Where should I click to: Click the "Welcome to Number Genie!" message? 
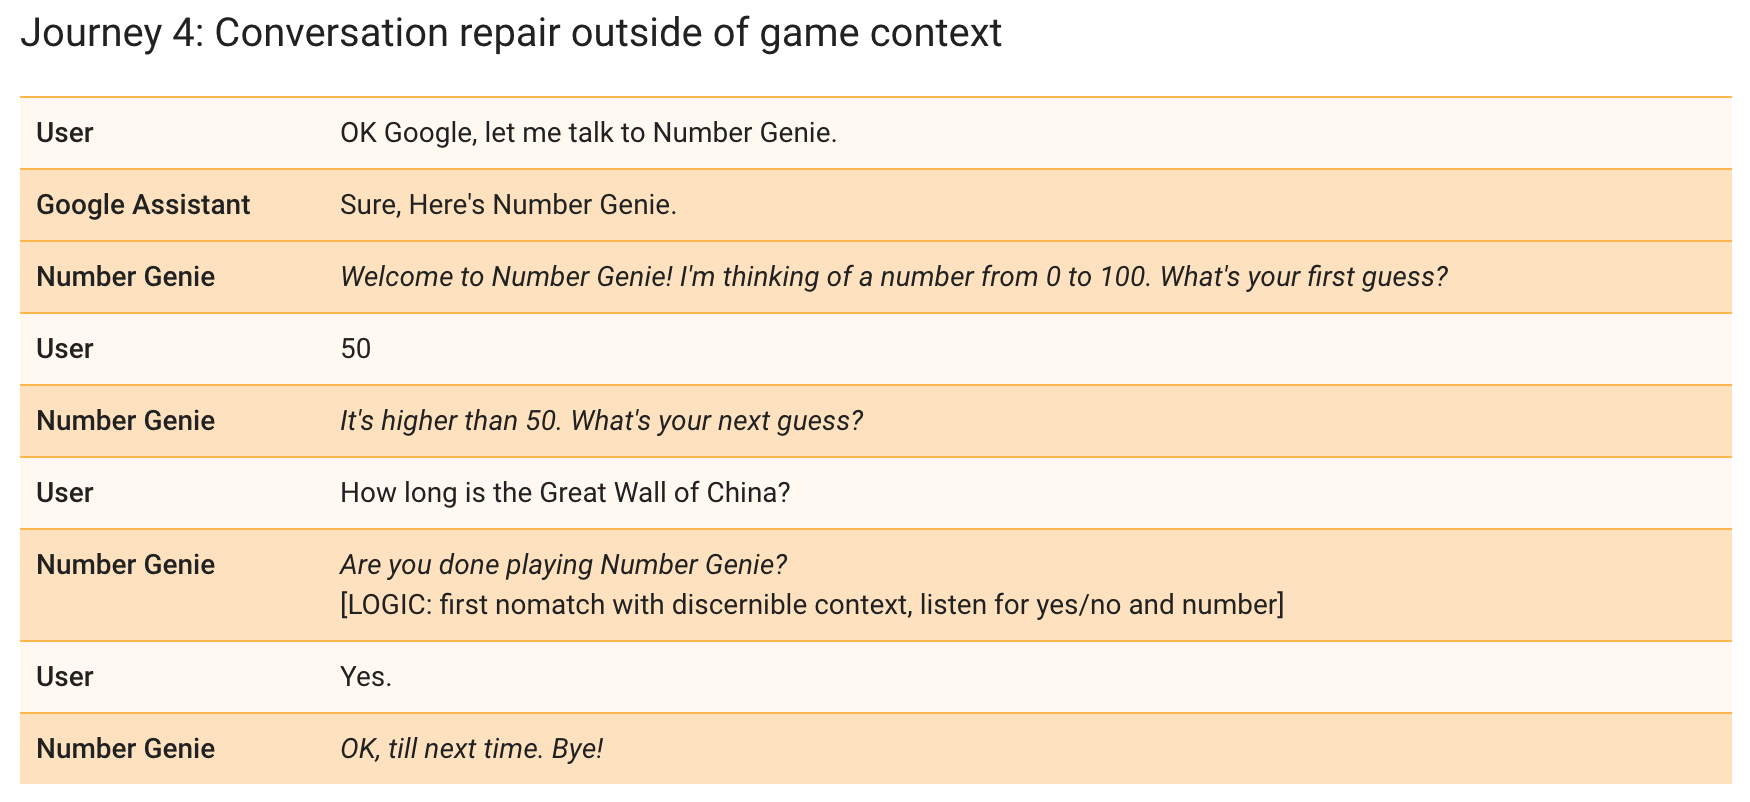pos(893,277)
